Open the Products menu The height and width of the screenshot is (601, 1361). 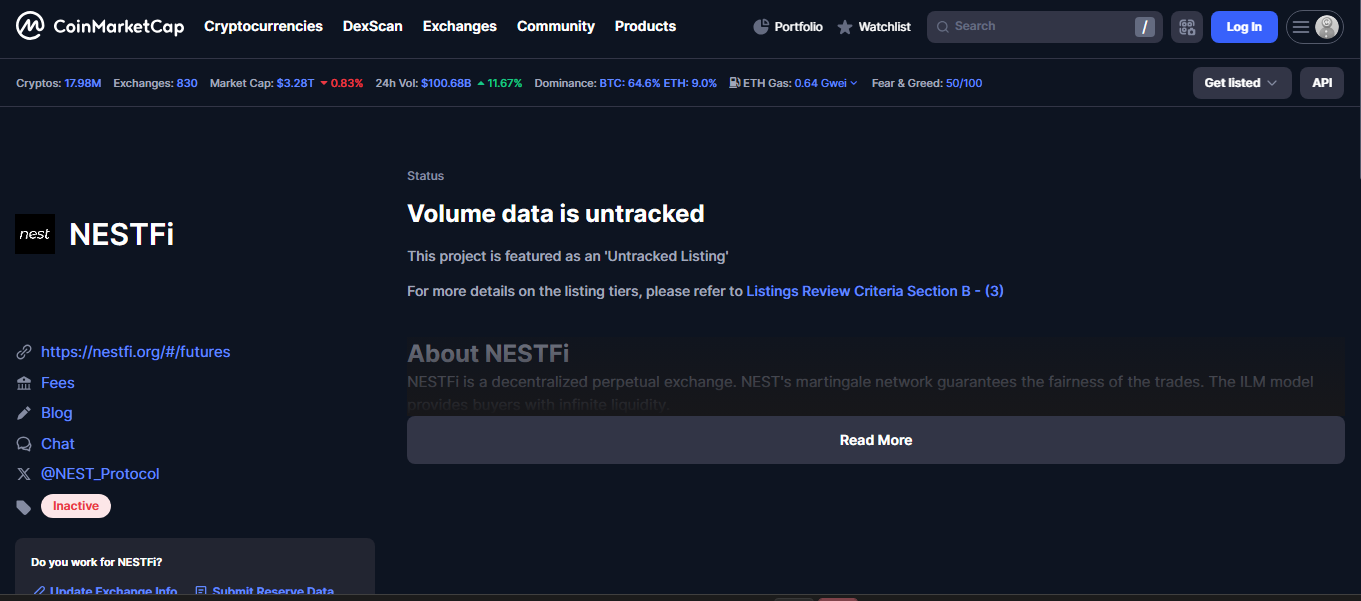pyautogui.click(x=645, y=26)
